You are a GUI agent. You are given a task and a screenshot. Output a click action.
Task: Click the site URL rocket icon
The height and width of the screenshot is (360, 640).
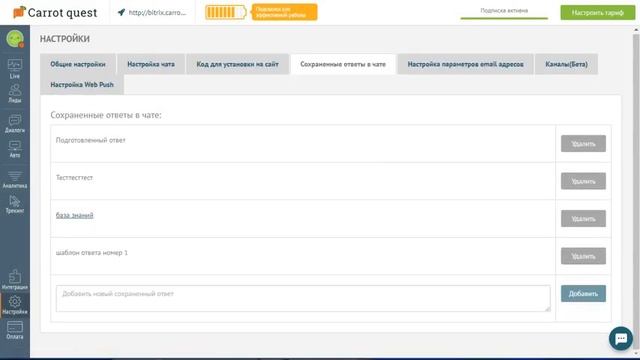(121, 12)
